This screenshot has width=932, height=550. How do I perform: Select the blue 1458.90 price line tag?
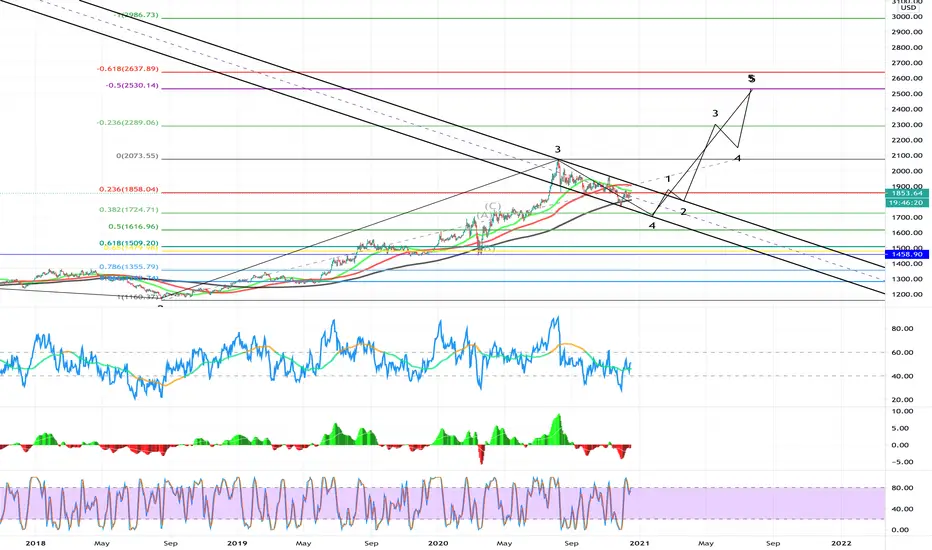tap(906, 254)
